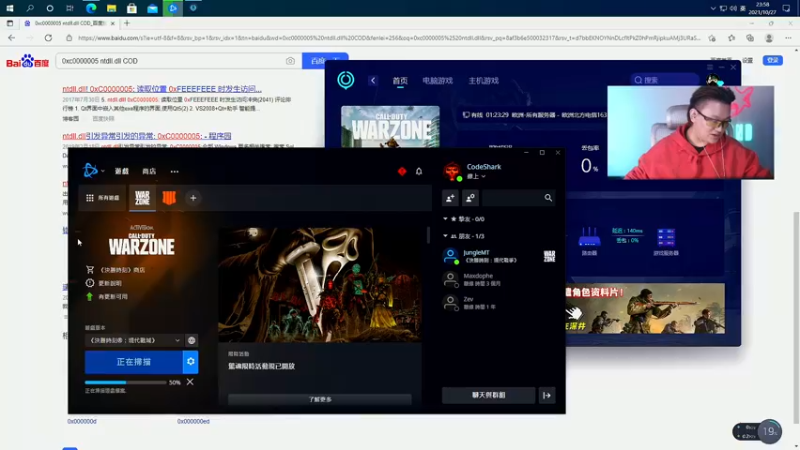Click the router icon in accelerator
The image size is (800, 450).
(x=589, y=237)
